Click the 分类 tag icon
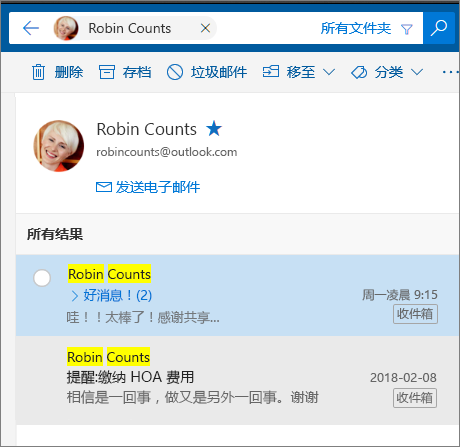The image size is (460, 447). click(x=359, y=72)
